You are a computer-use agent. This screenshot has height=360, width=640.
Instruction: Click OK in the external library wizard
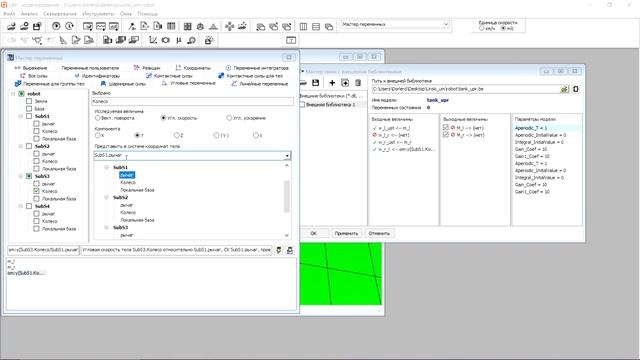(313, 233)
